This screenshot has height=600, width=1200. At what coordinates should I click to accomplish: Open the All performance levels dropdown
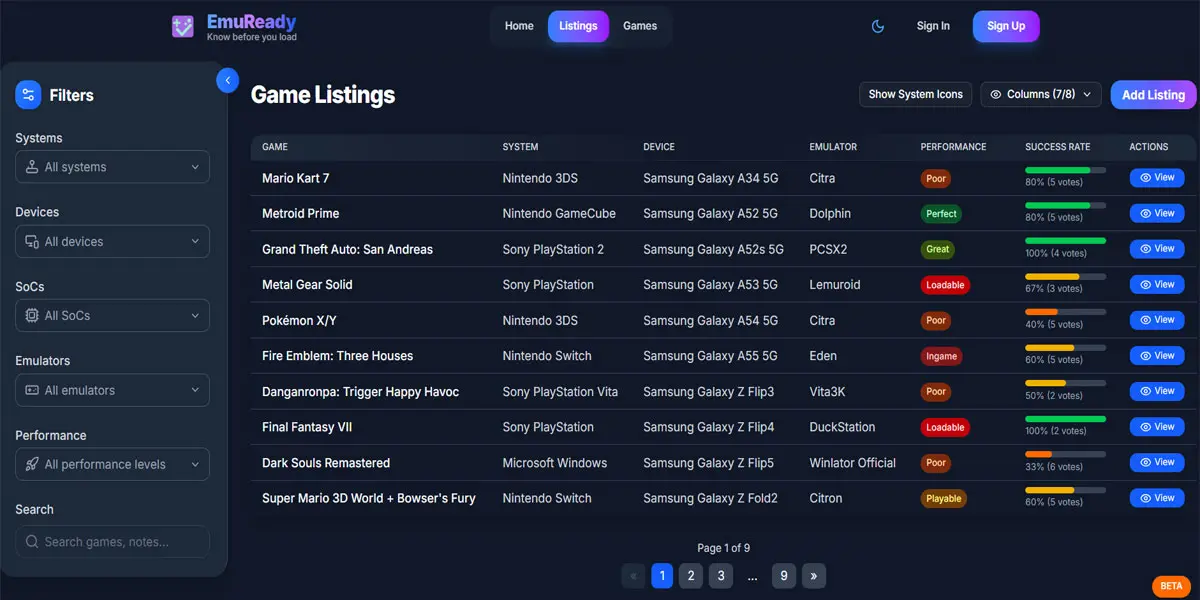pos(112,464)
